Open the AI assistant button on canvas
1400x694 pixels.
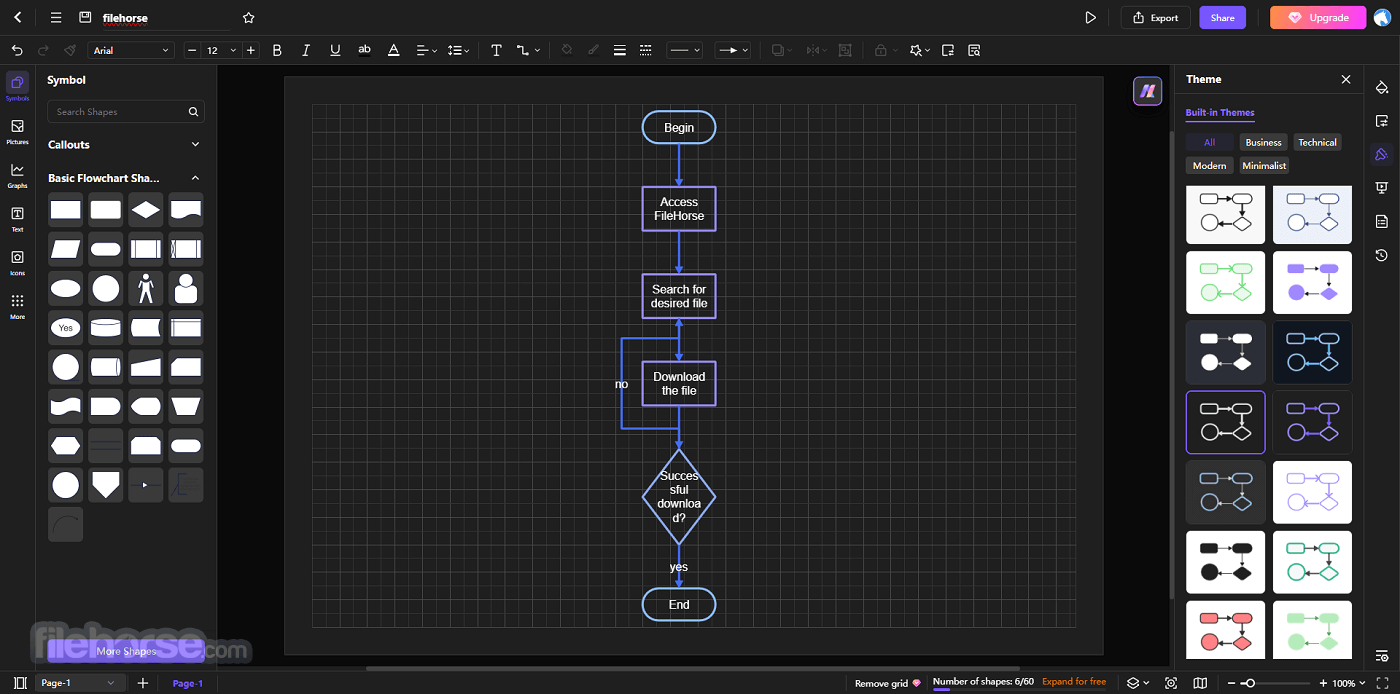(1147, 91)
